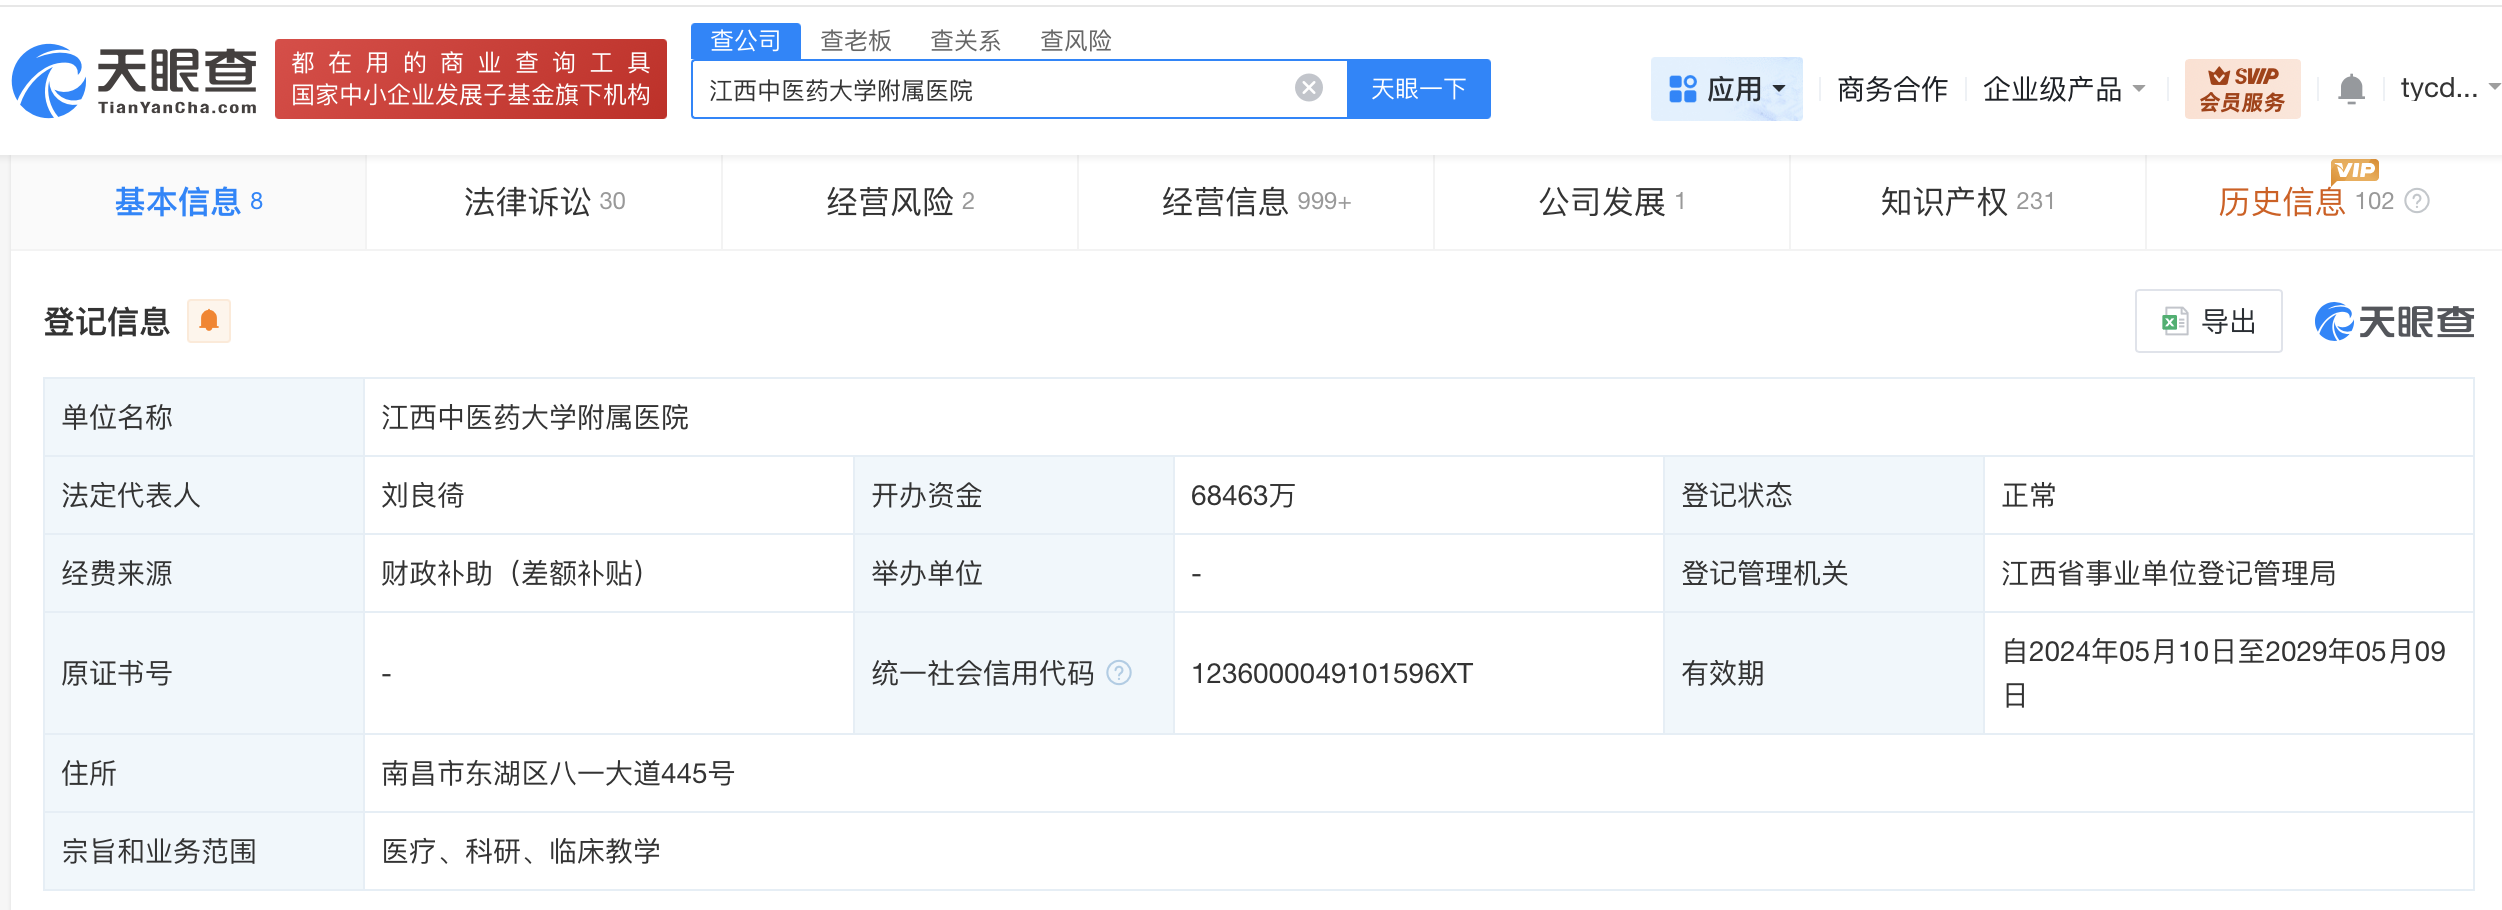Select the 查风险 search mode
2502x910 pixels.
(x=1075, y=40)
